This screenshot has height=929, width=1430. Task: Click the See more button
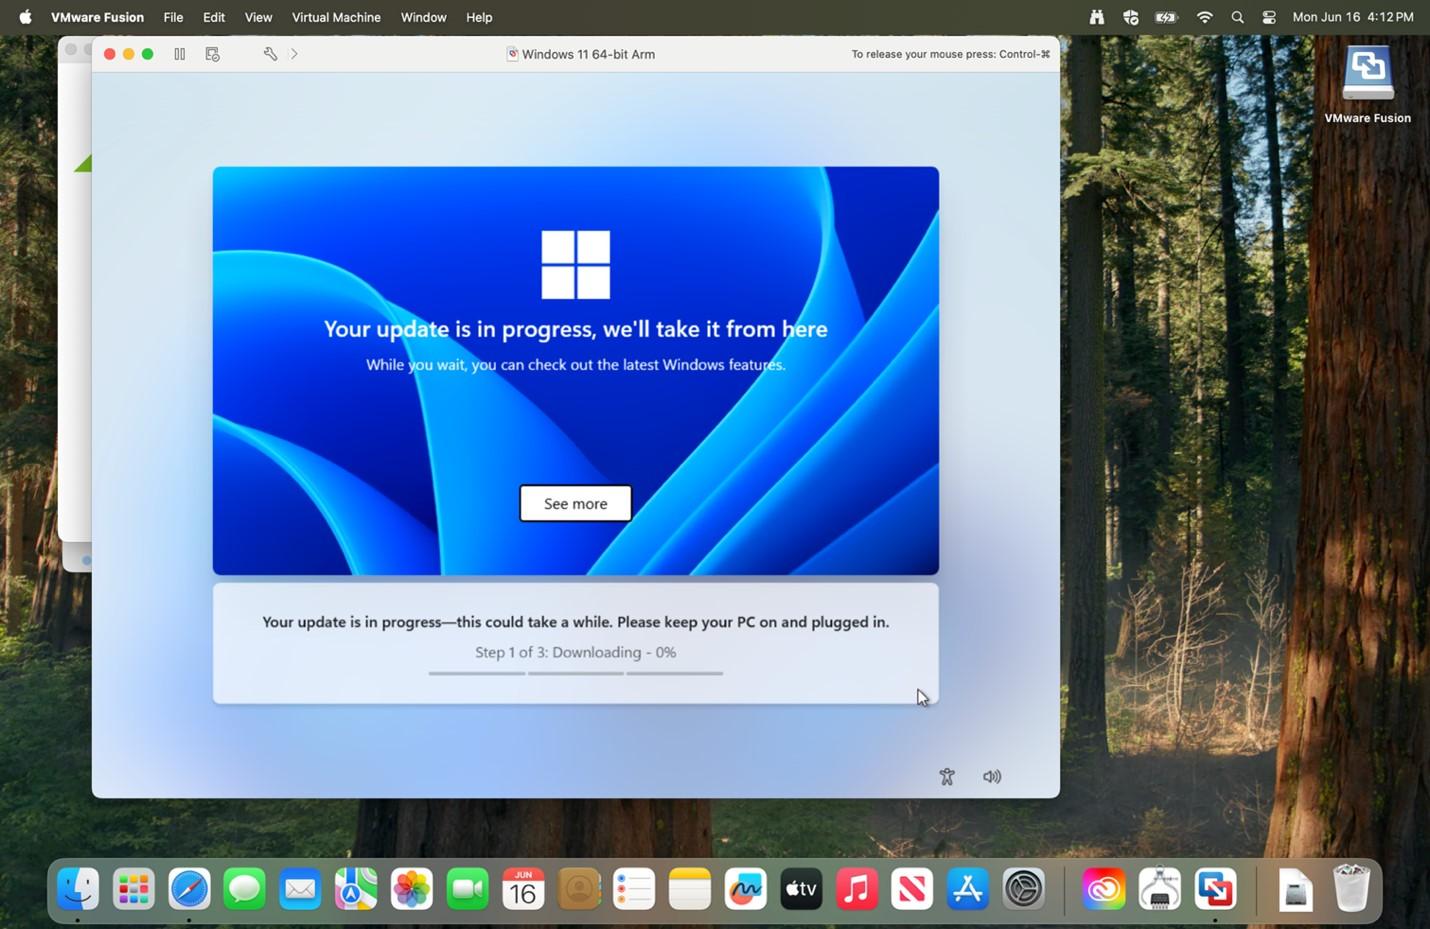pyautogui.click(x=576, y=503)
